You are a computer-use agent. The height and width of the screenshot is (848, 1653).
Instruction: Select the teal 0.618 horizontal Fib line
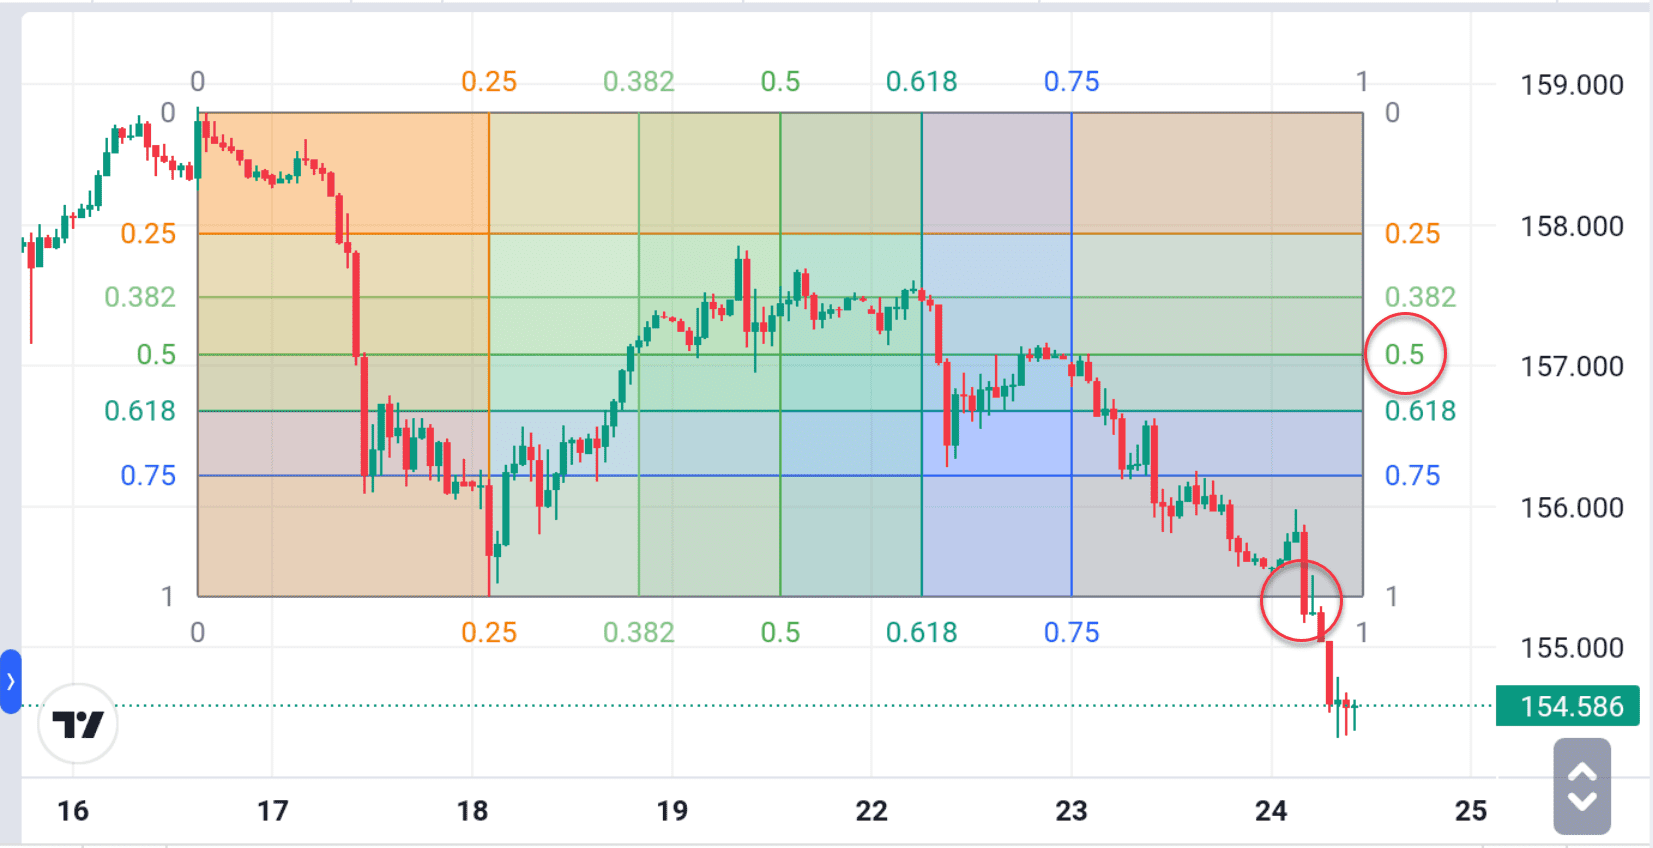click(x=780, y=411)
